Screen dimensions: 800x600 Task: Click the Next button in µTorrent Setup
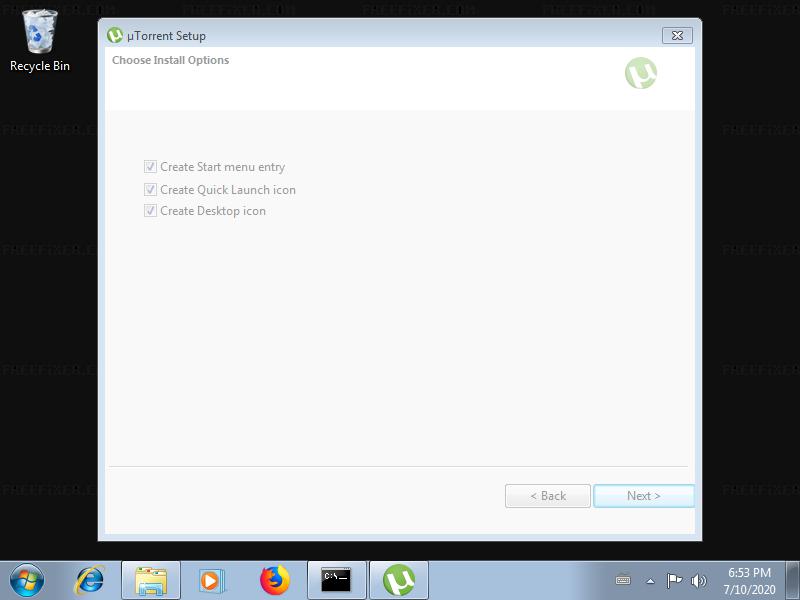pyautogui.click(x=643, y=496)
